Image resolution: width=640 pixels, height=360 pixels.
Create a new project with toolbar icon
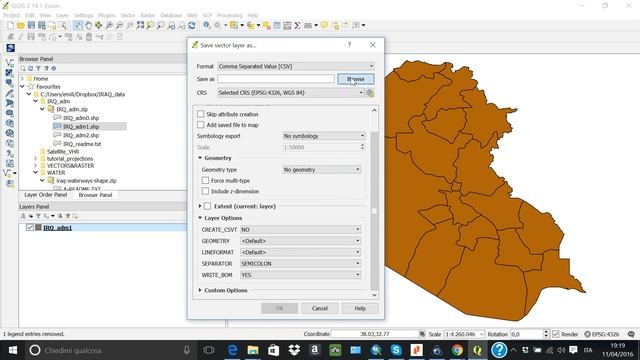(x=11, y=25)
